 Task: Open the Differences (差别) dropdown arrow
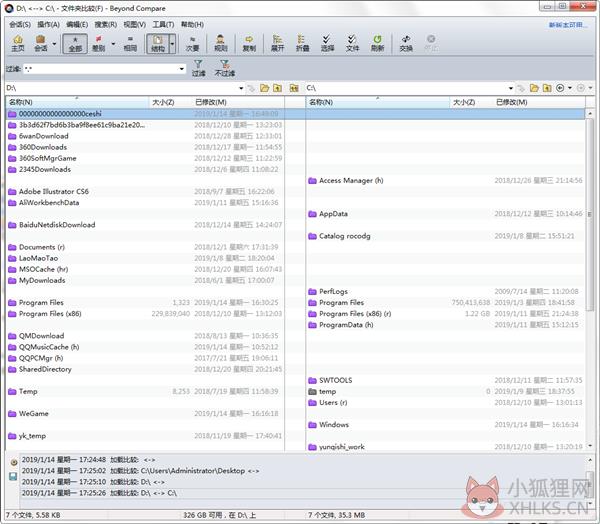click(113, 44)
